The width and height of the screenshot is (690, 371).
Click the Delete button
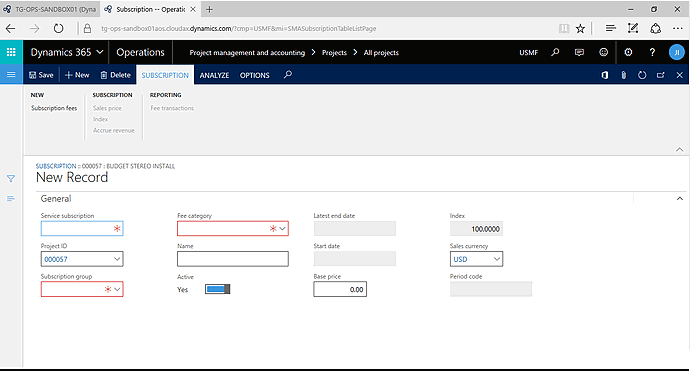(115, 75)
